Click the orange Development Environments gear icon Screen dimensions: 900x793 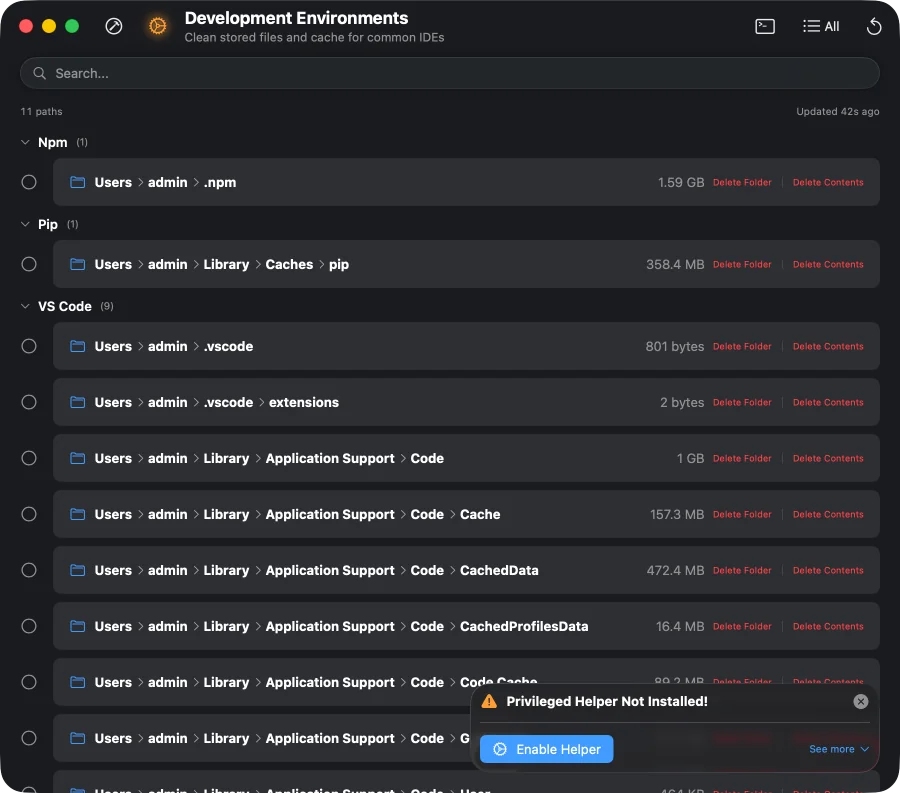point(158,26)
